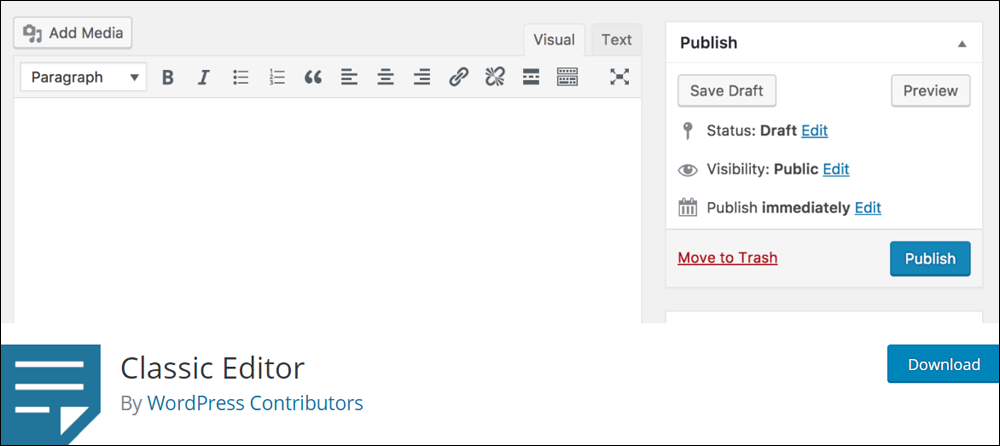
Task: Align text left
Action: click(x=349, y=78)
